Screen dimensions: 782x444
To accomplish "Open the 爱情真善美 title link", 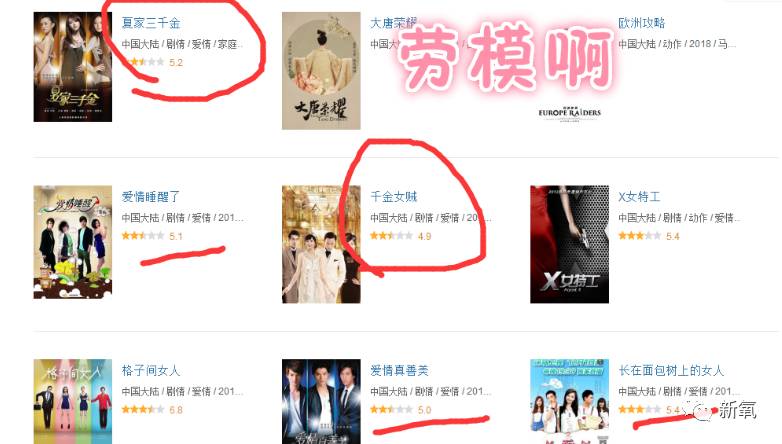I will point(399,370).
